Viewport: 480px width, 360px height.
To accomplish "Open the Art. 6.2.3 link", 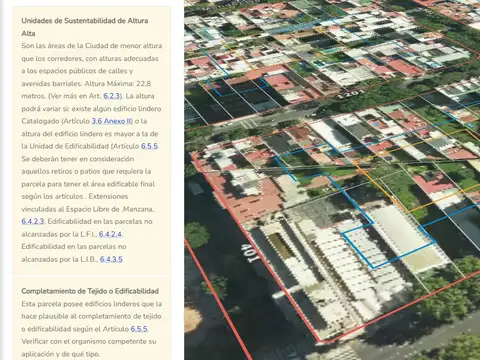I will [111, 96].
